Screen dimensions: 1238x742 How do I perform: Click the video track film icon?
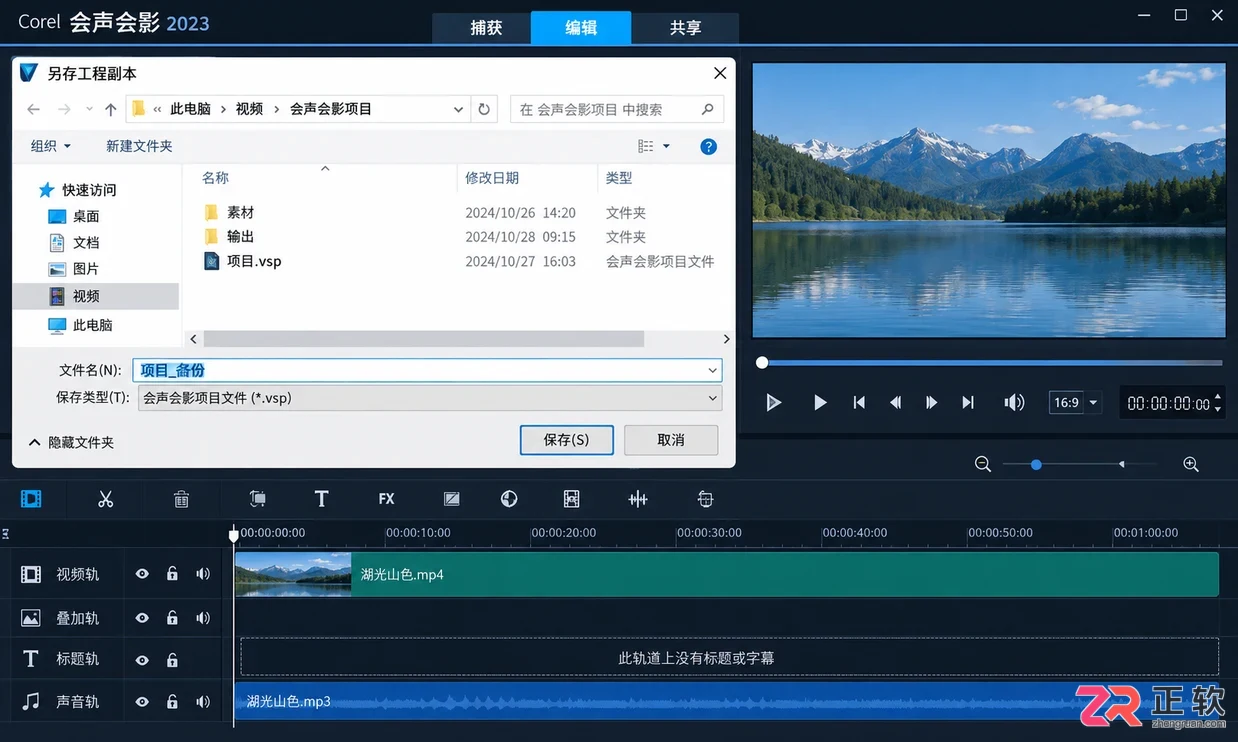pos(31,574)
